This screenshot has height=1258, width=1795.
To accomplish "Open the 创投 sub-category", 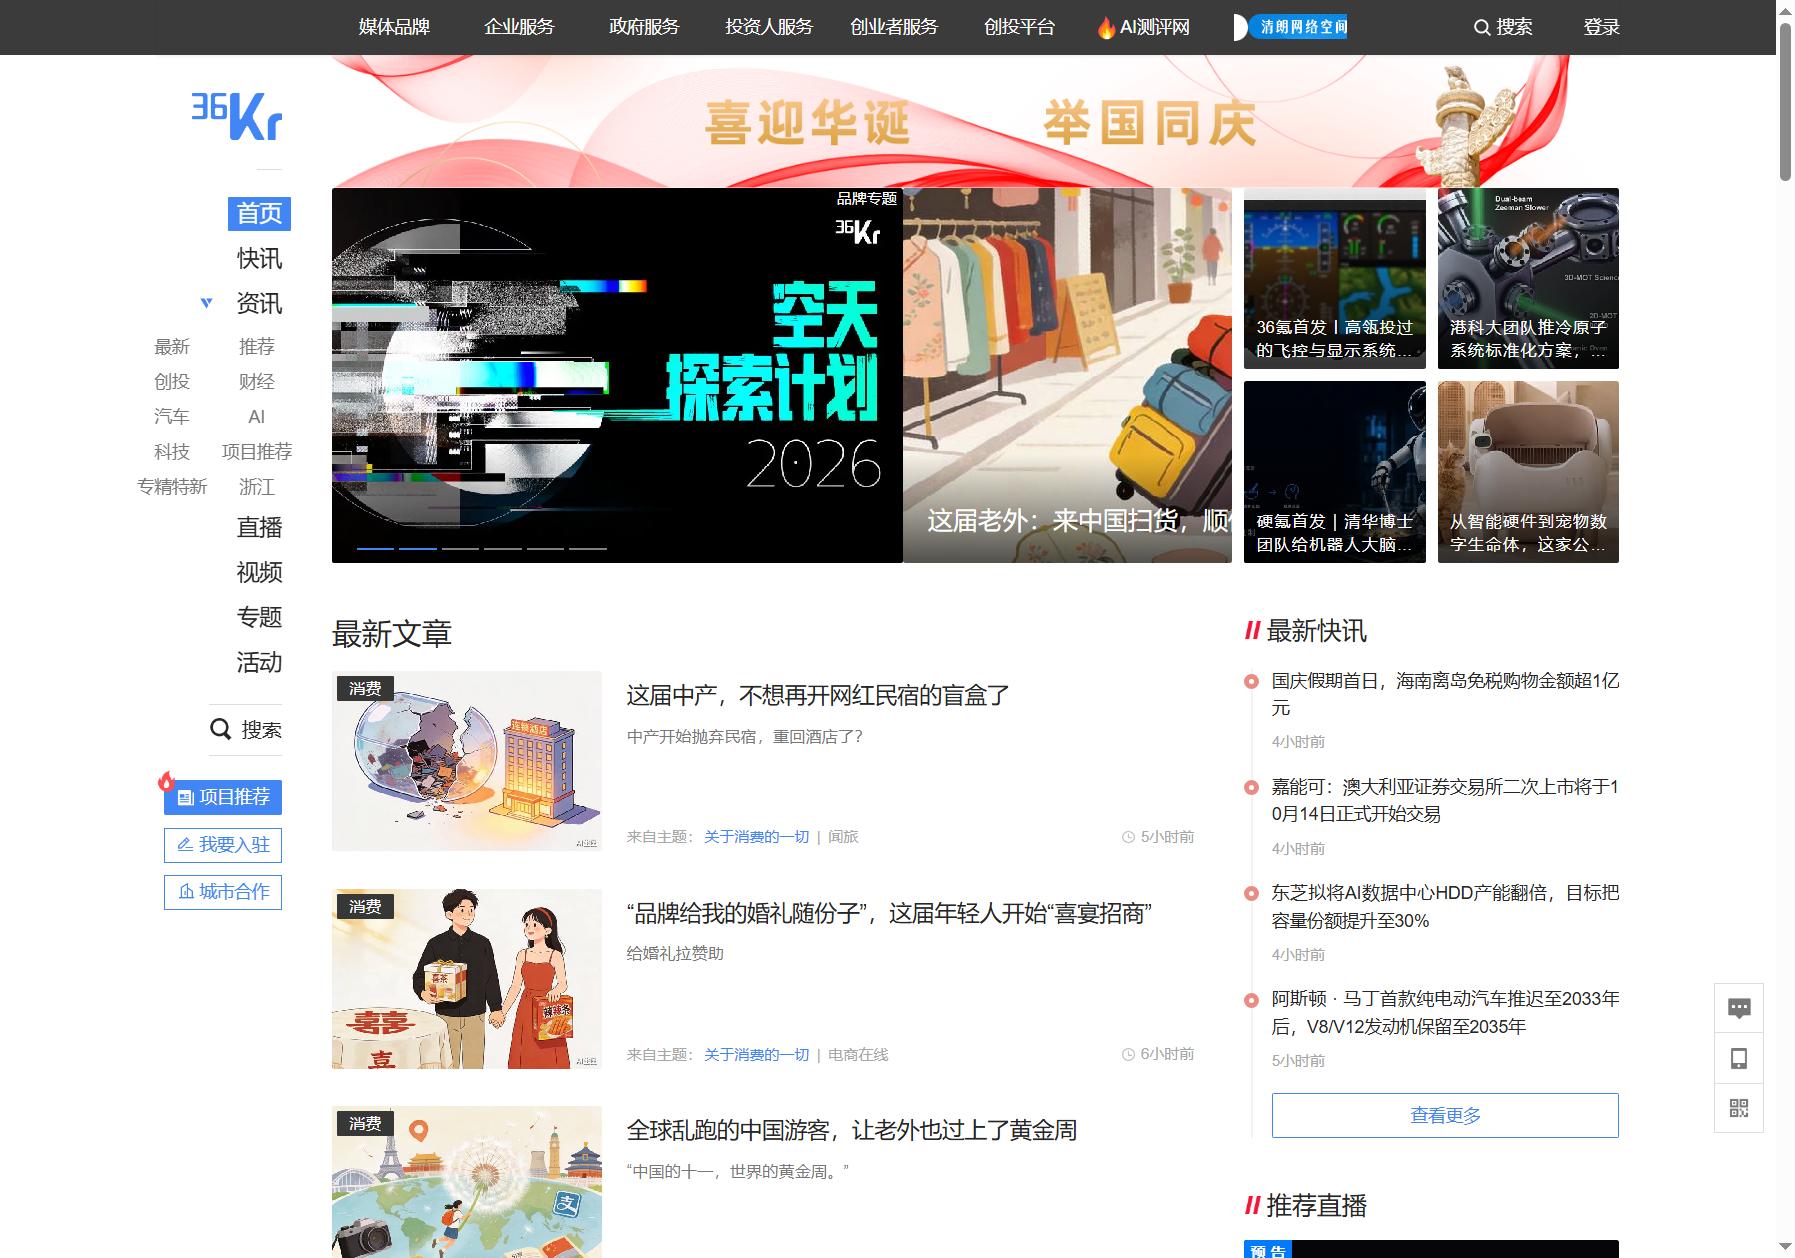I will click(x=172, y=381).
